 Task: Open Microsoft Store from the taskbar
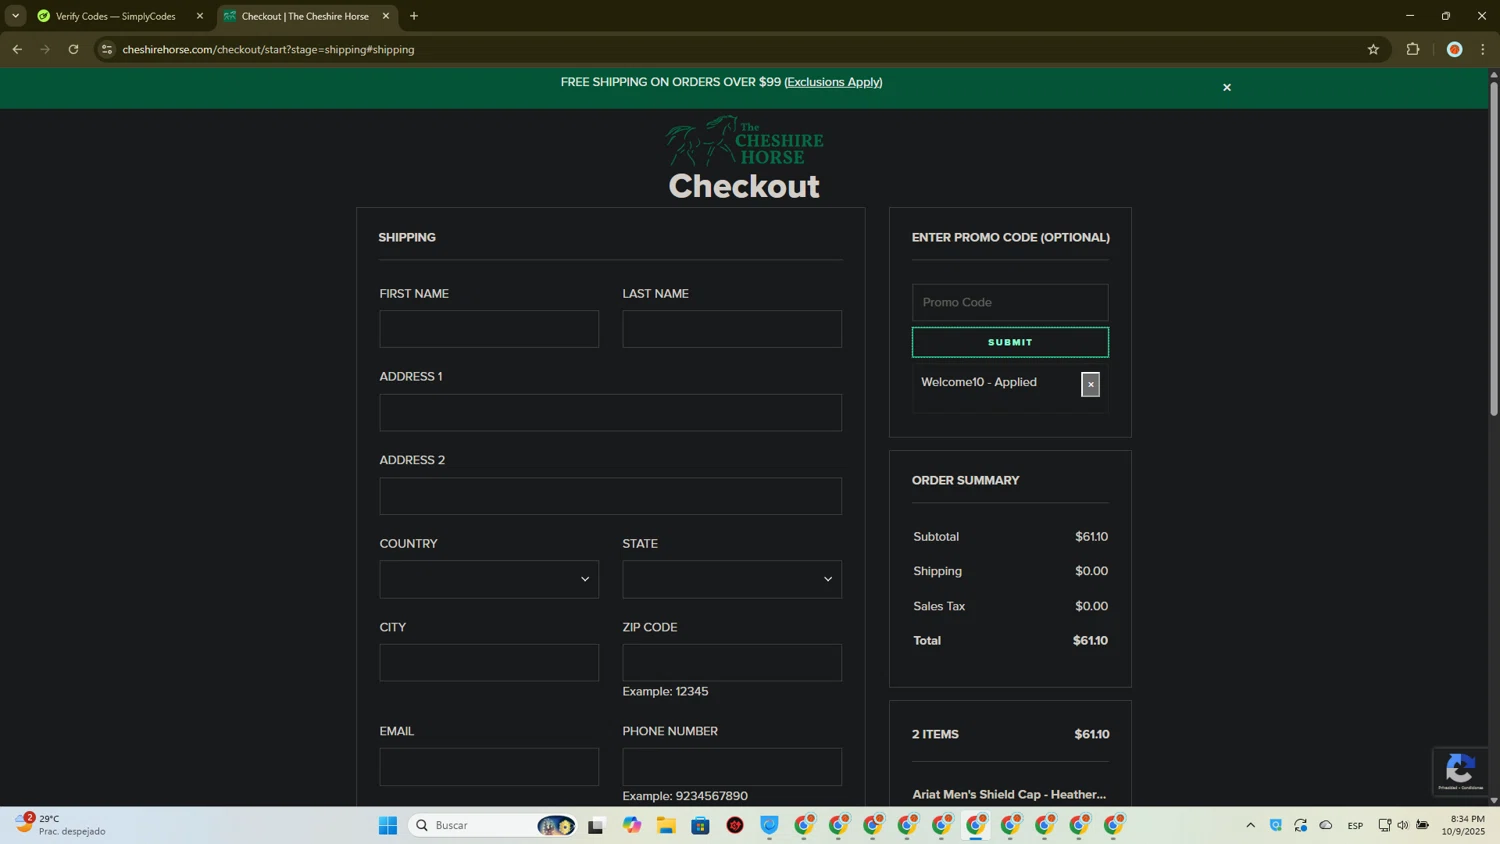click(700, 825)
